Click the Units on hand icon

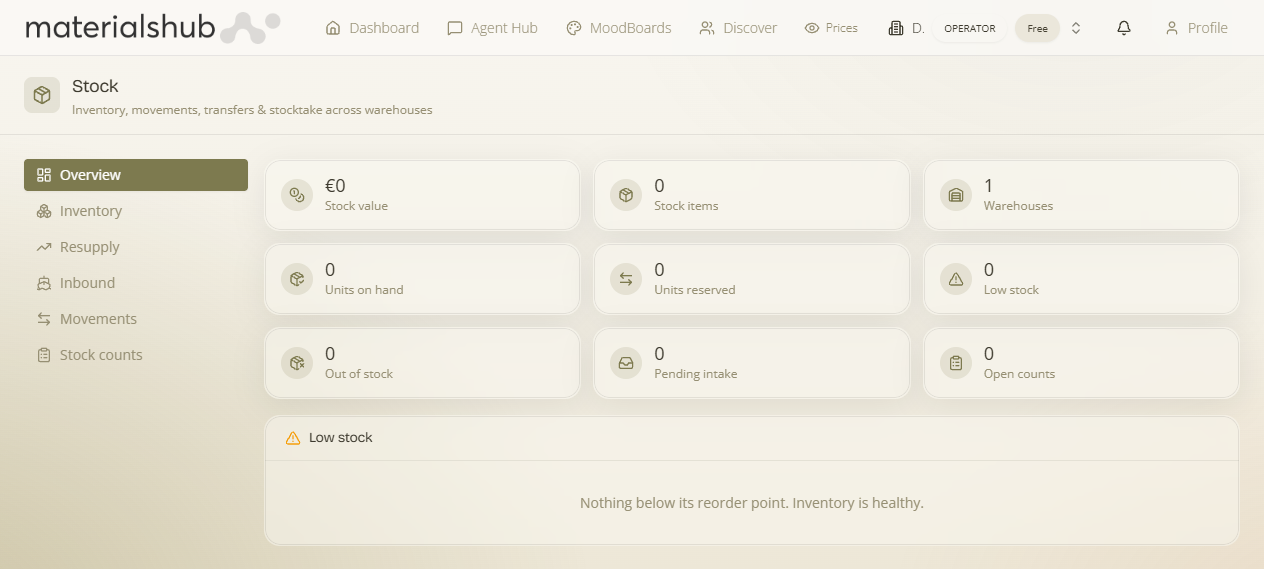click(x=297, y=279)
